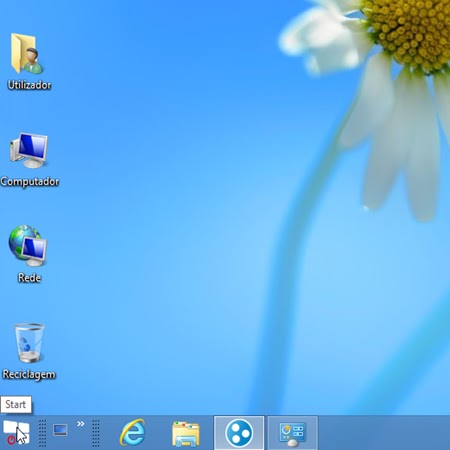This screenshot has width=450, height=450.
Task: Click empty taskbar area right of Control Panel
Action: [x=383, y=433]
